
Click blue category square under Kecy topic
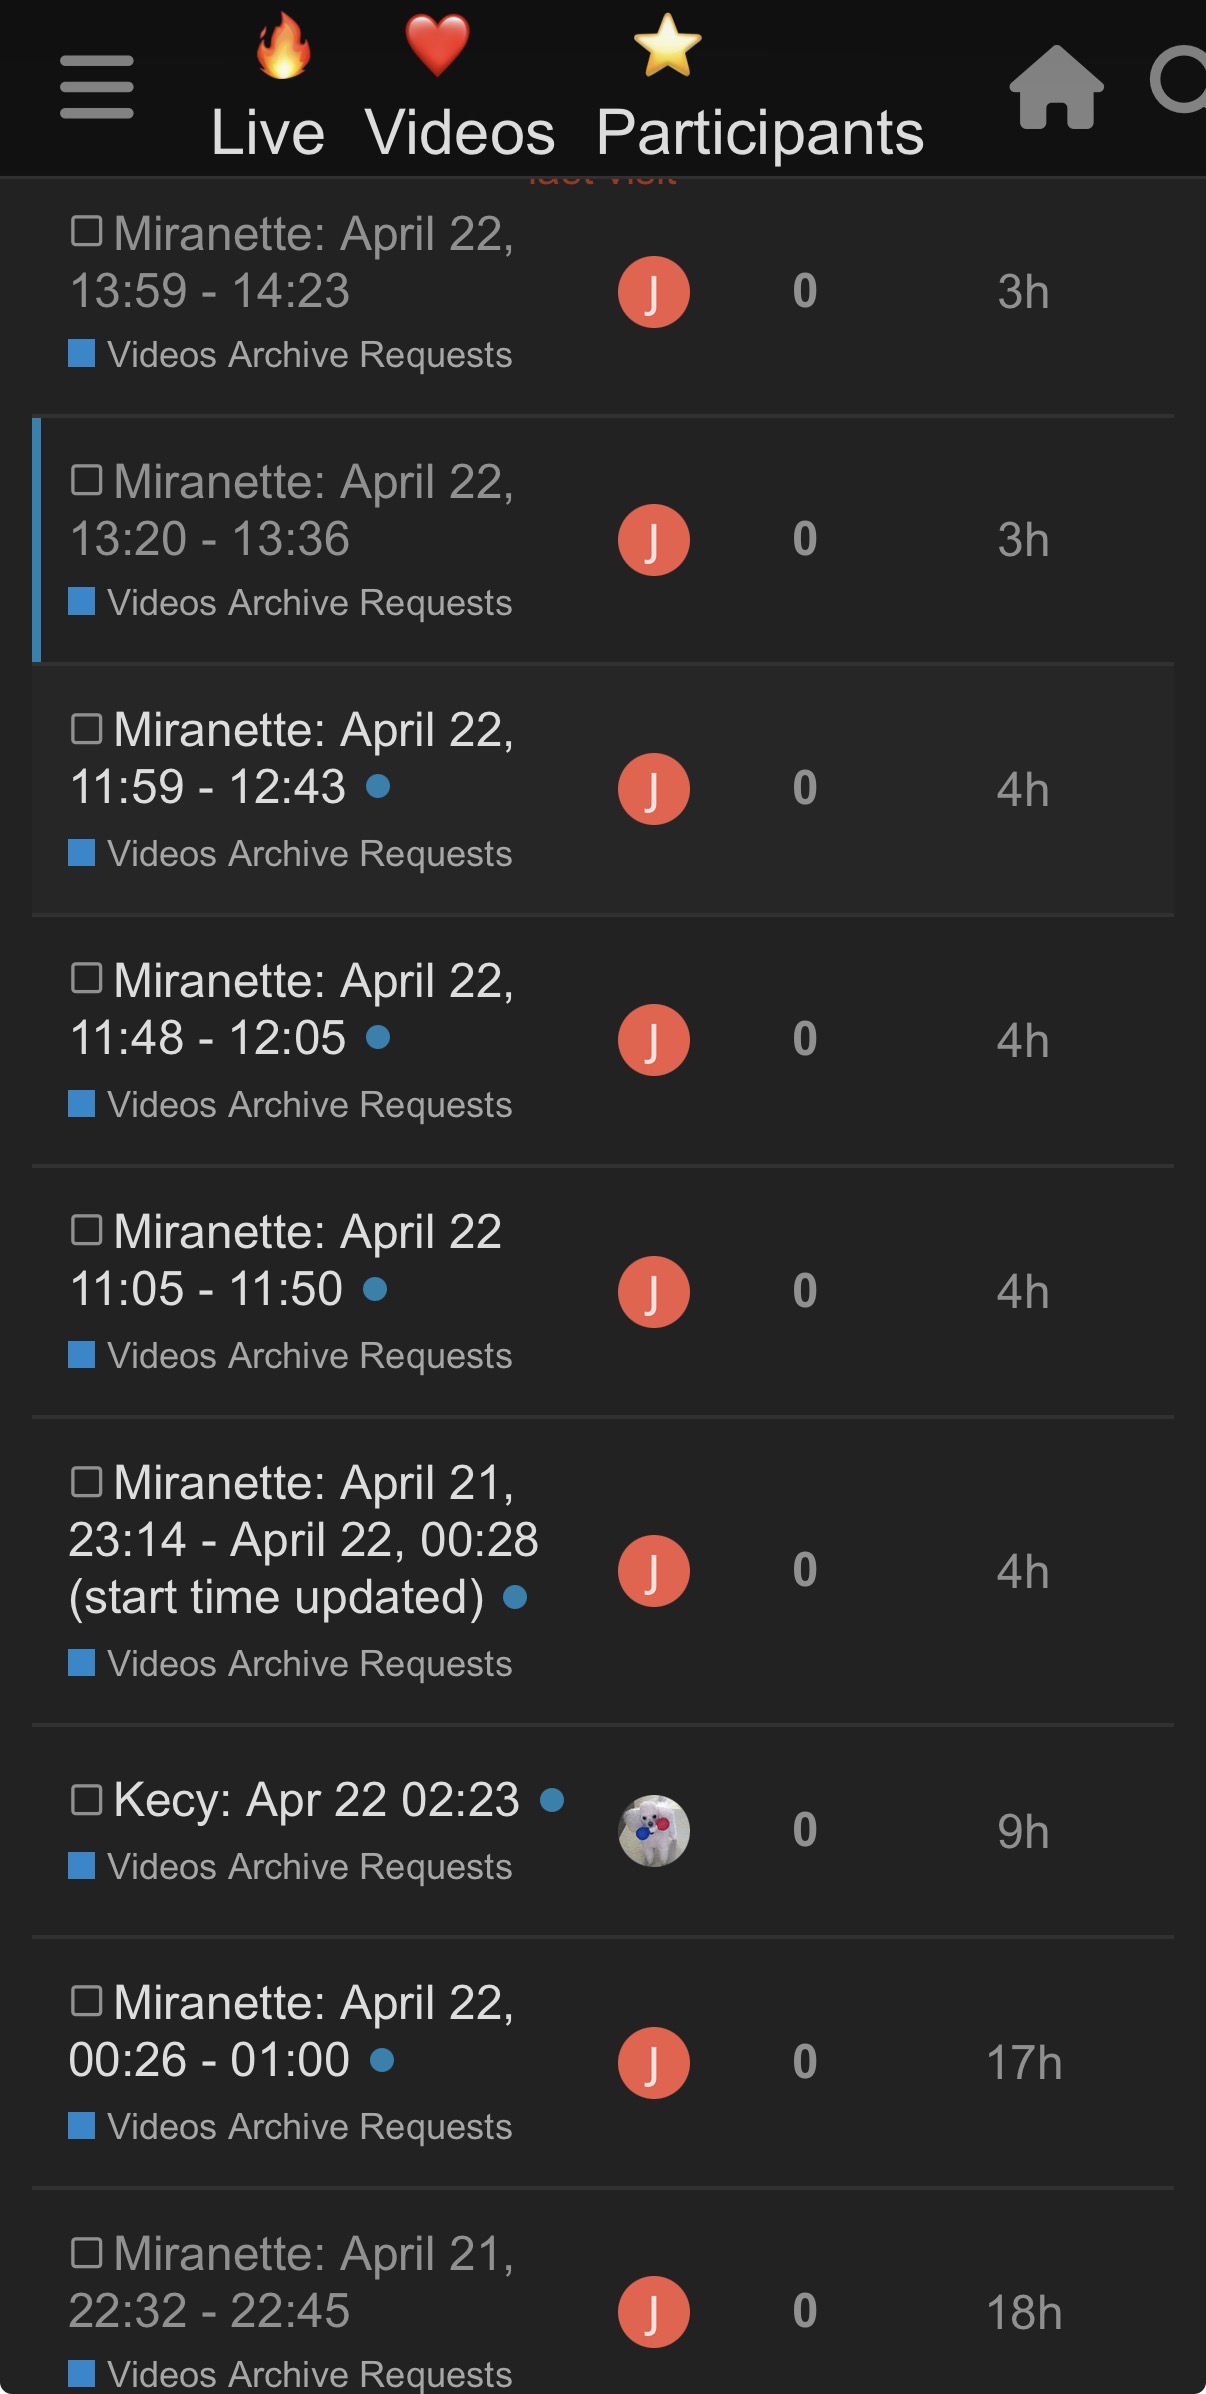pos(81,1866)
